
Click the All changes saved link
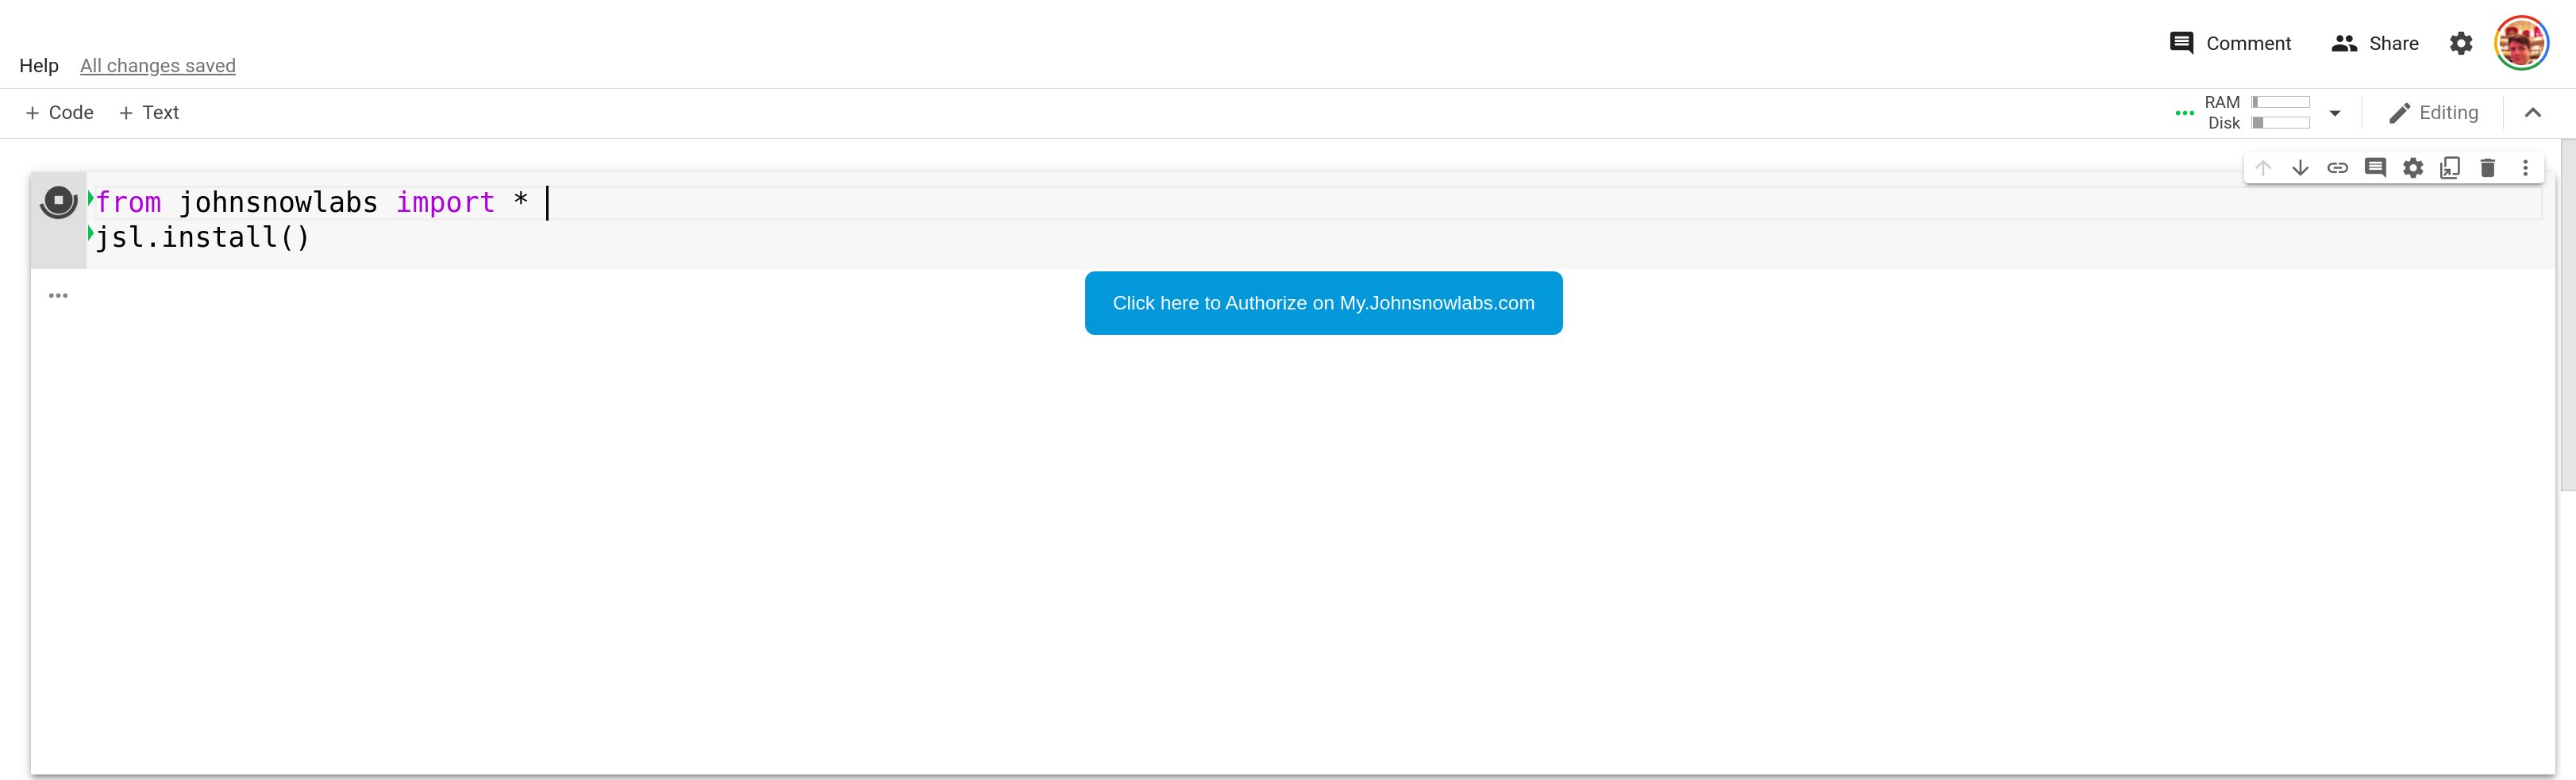tap(157, 66)
